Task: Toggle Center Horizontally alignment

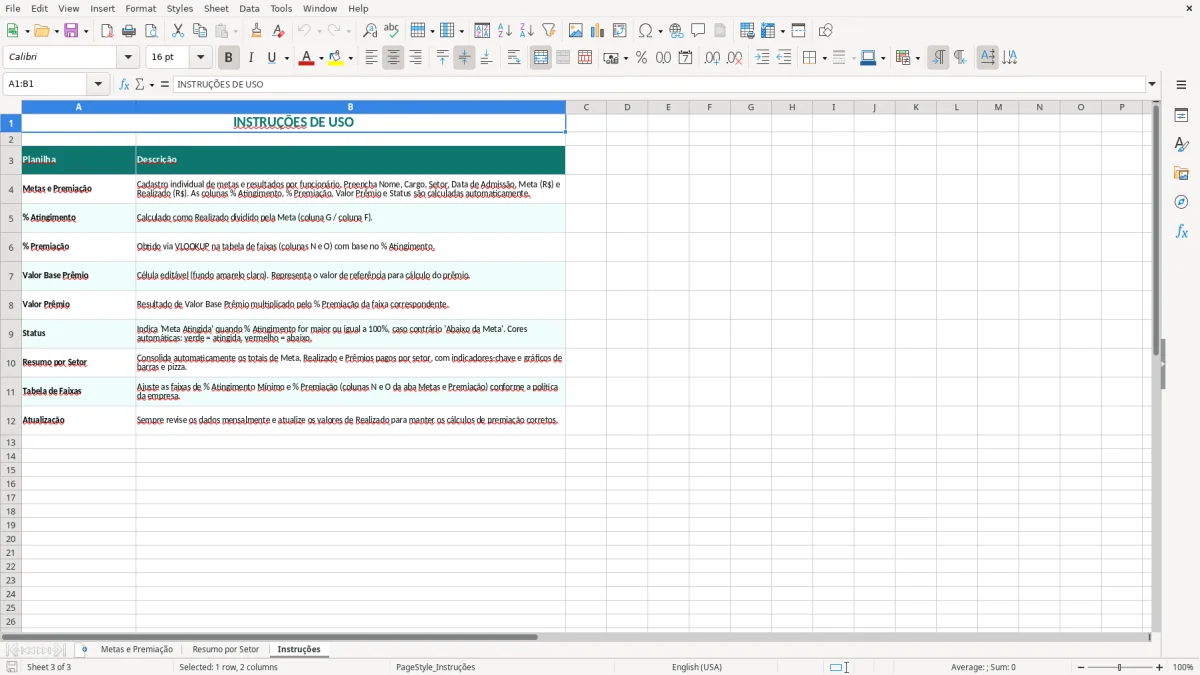Action: click(x=393, y=58)
